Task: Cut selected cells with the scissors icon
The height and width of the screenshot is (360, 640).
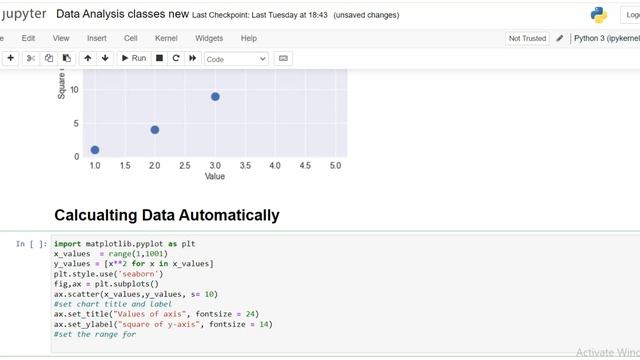Action: point(31,58)
